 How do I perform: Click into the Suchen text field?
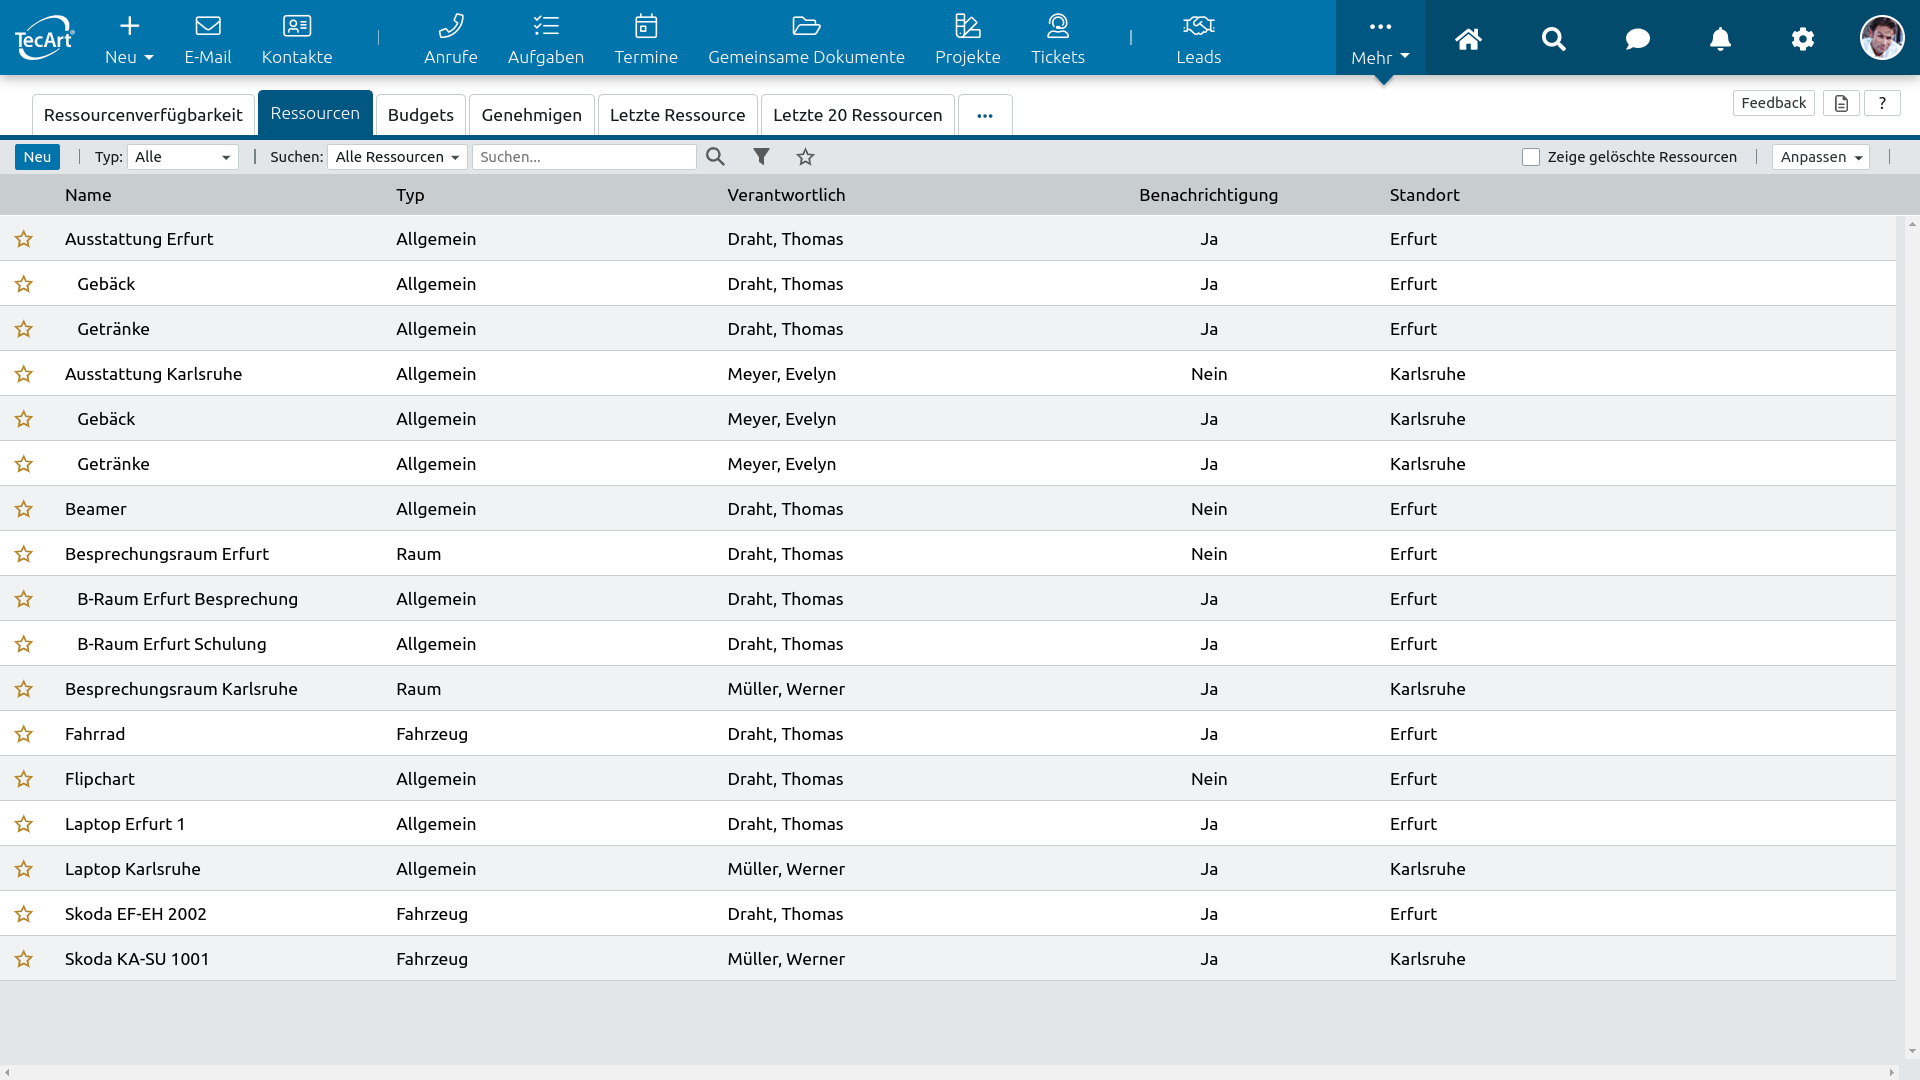(x=584, y=157)
